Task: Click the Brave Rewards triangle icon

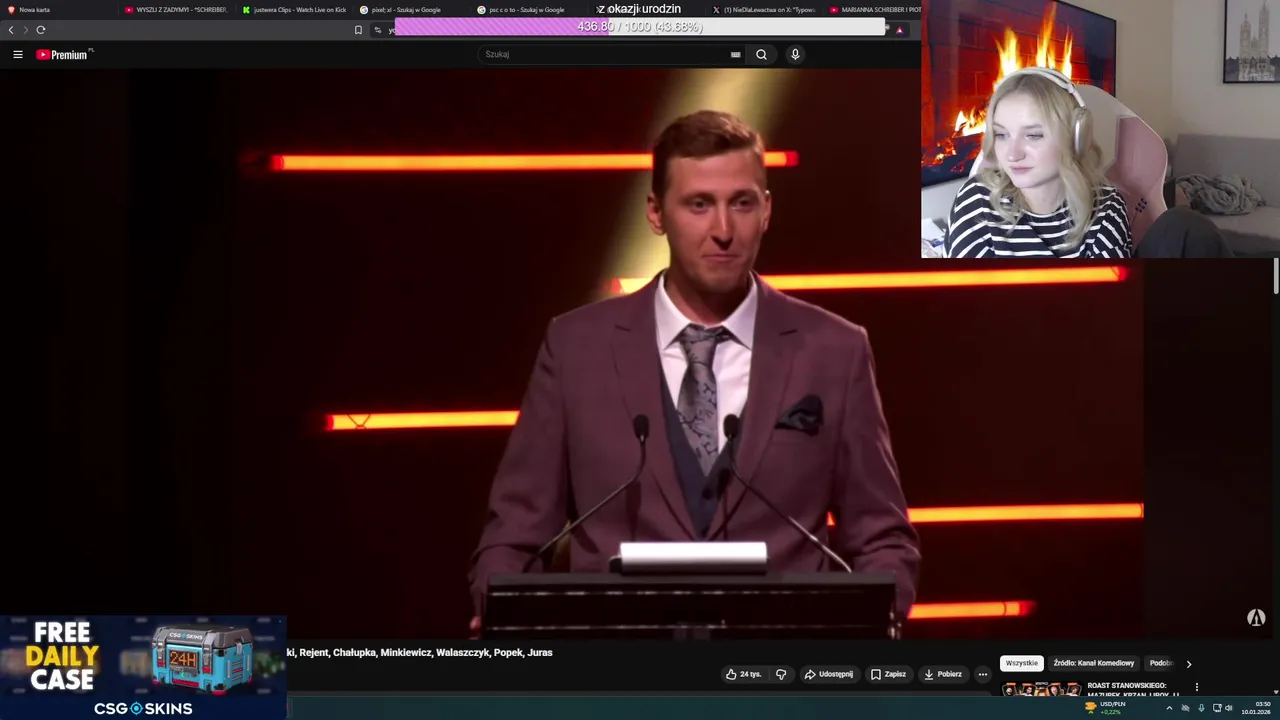Action: [x=899, y=30]
